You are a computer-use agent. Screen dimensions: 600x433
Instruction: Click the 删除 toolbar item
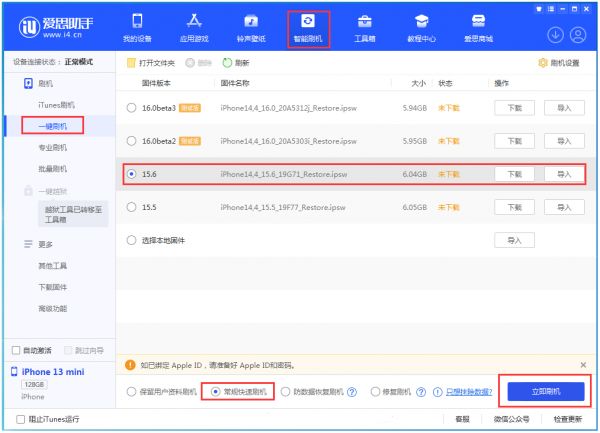[x=198, y=63]
